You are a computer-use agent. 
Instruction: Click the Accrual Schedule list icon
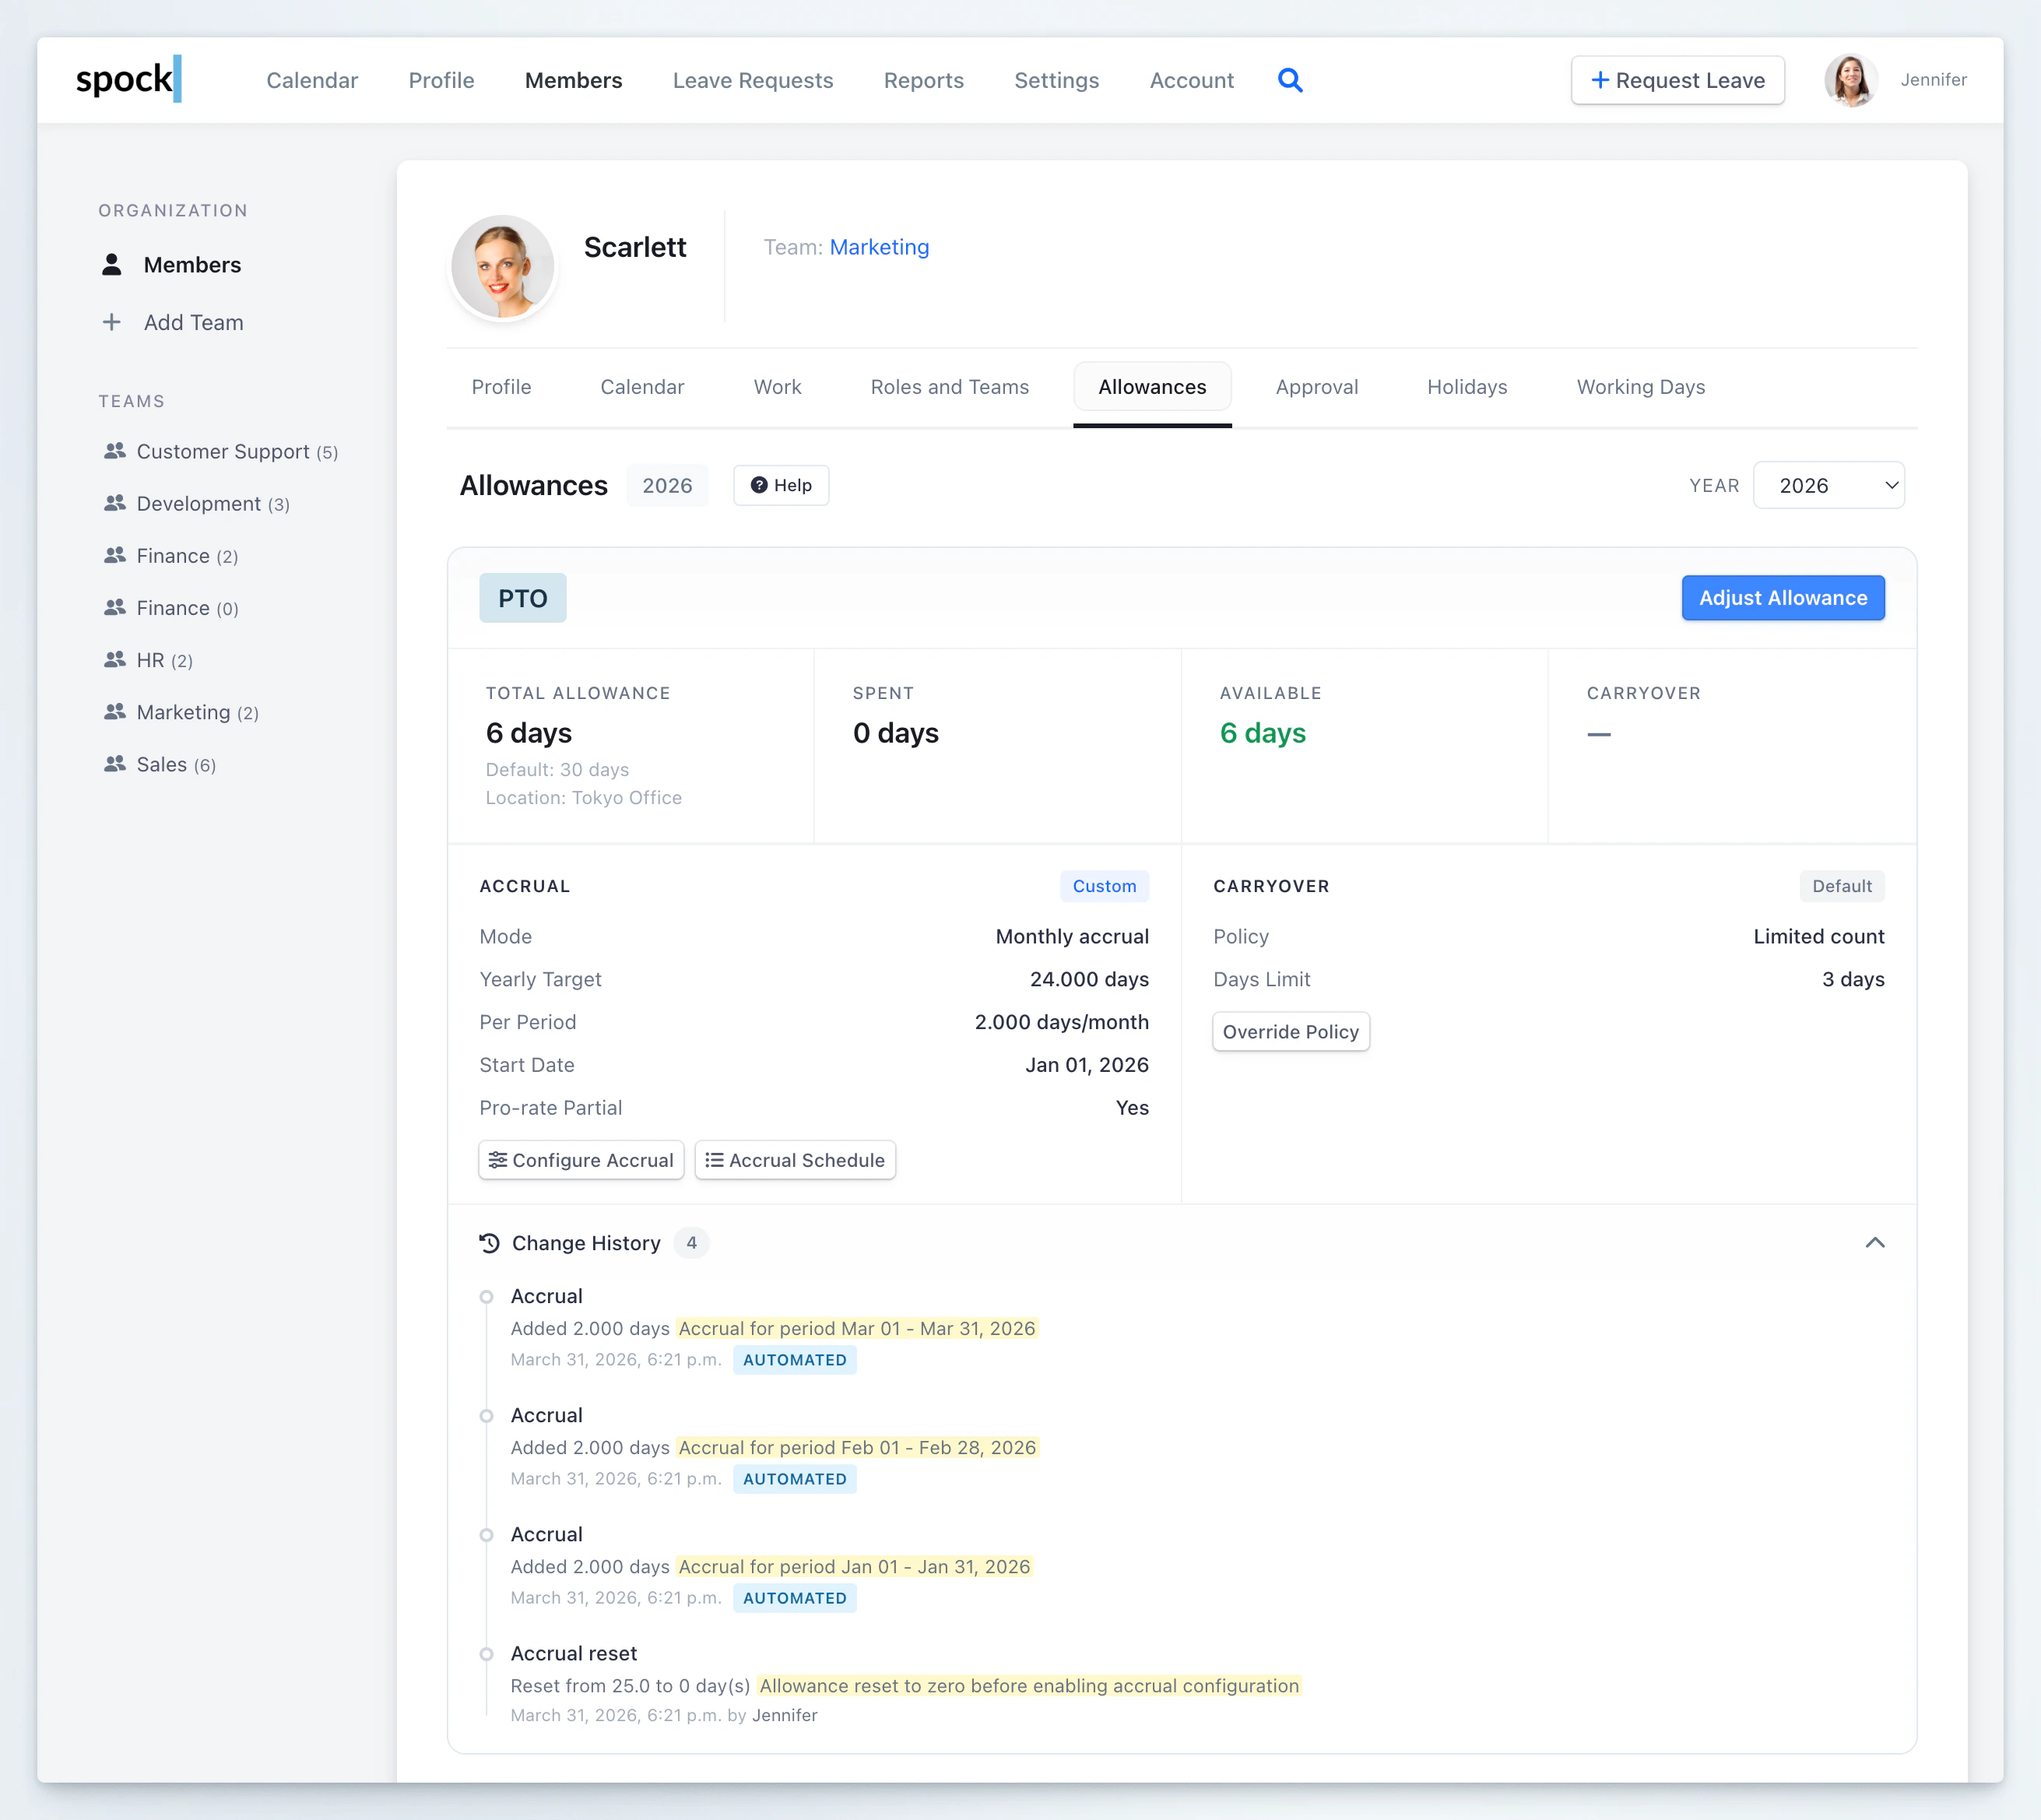pos(715,1160)
